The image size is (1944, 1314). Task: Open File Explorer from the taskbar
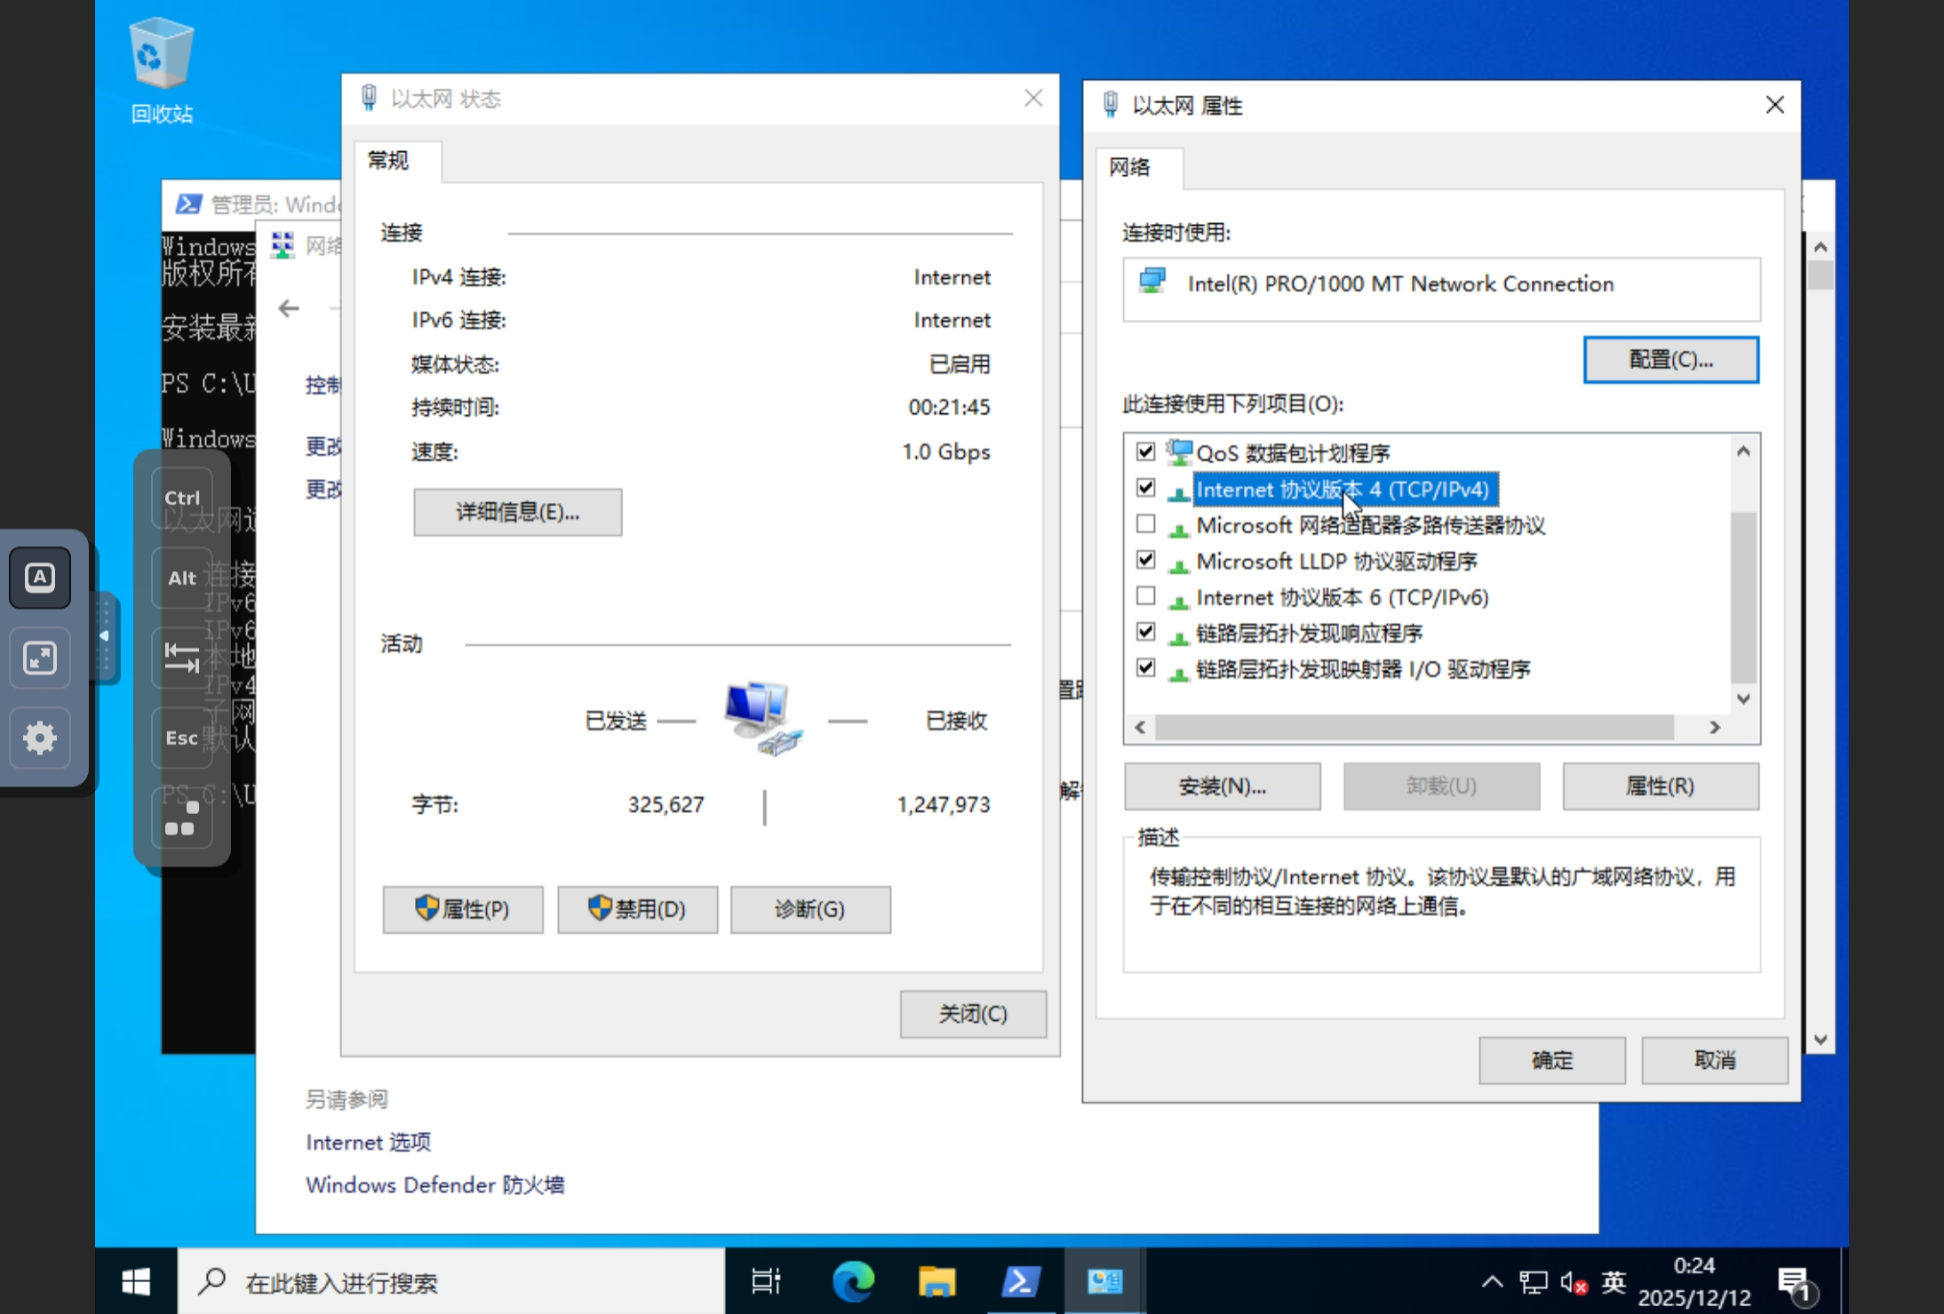click(x=937, y=1281)
